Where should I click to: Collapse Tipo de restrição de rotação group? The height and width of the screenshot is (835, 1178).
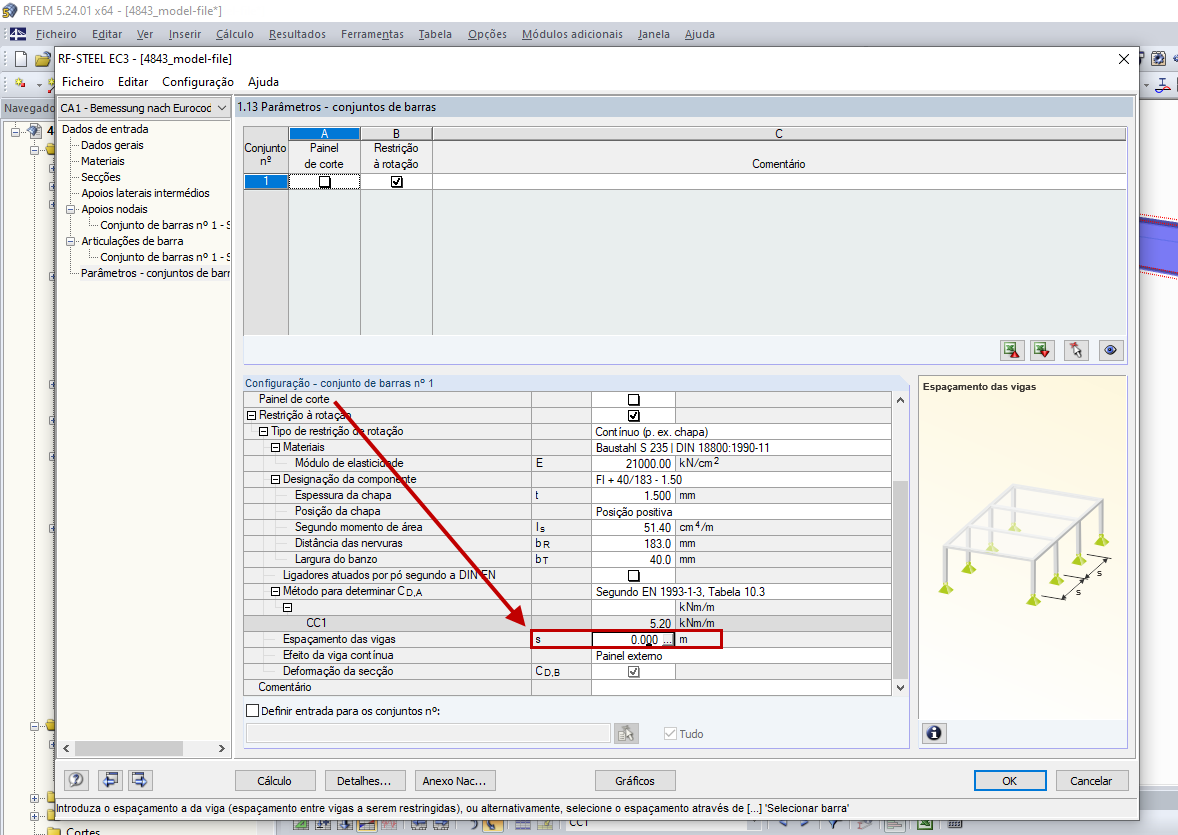click(264, 431)
